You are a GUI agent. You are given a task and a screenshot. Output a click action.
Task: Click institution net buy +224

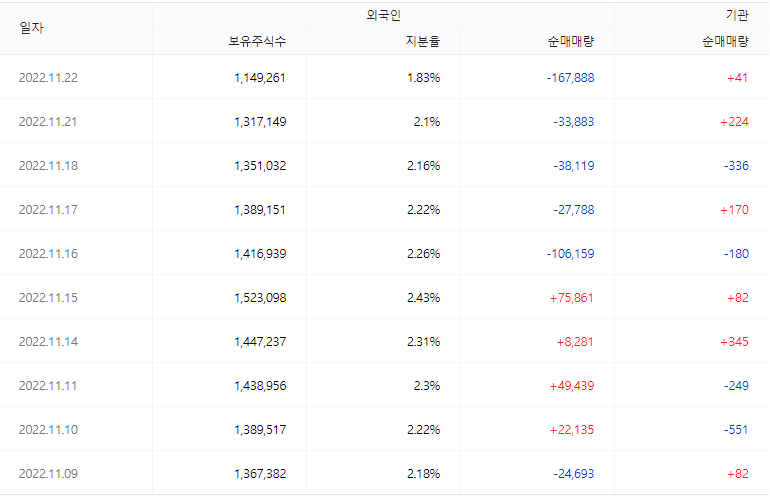pyautogui.click(x=734, y=122)
